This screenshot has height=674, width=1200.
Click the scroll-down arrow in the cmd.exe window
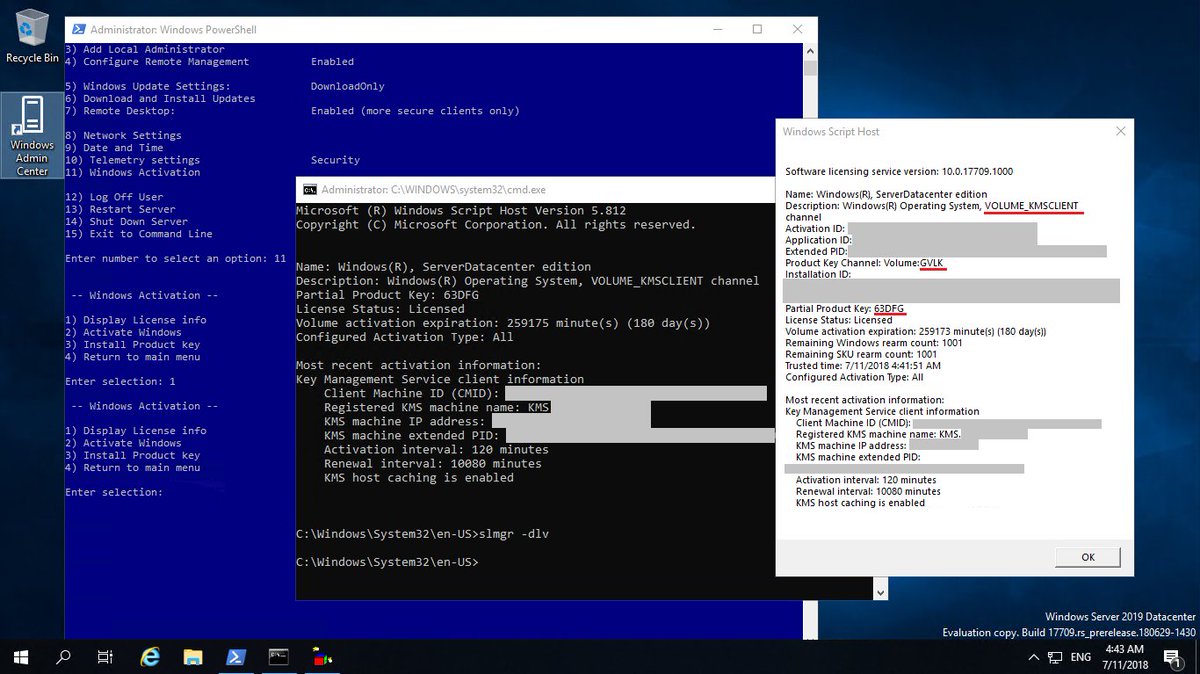coord(881,592)
